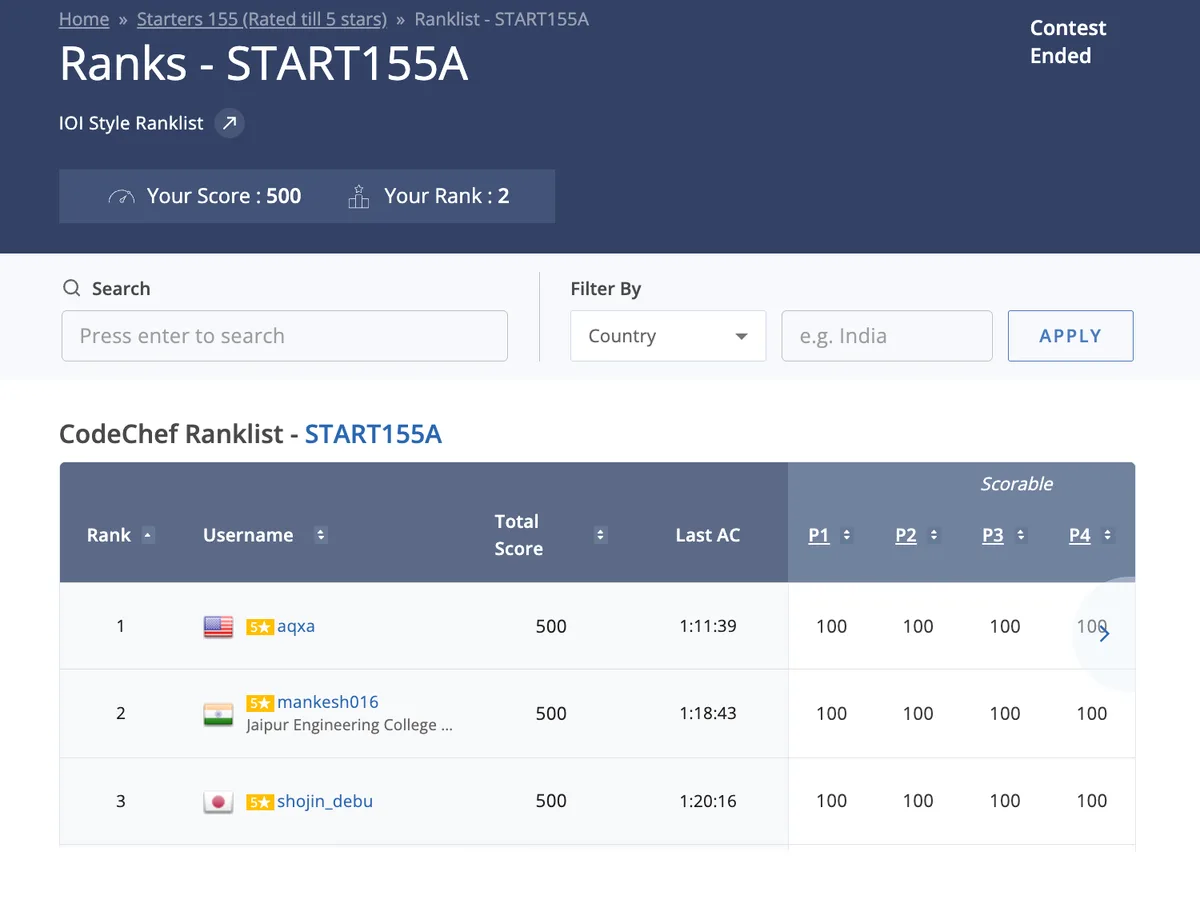Open the IOI Style Ranklist arrow icon
This screenshot has height=899, width=1200.
coord(230,124)
